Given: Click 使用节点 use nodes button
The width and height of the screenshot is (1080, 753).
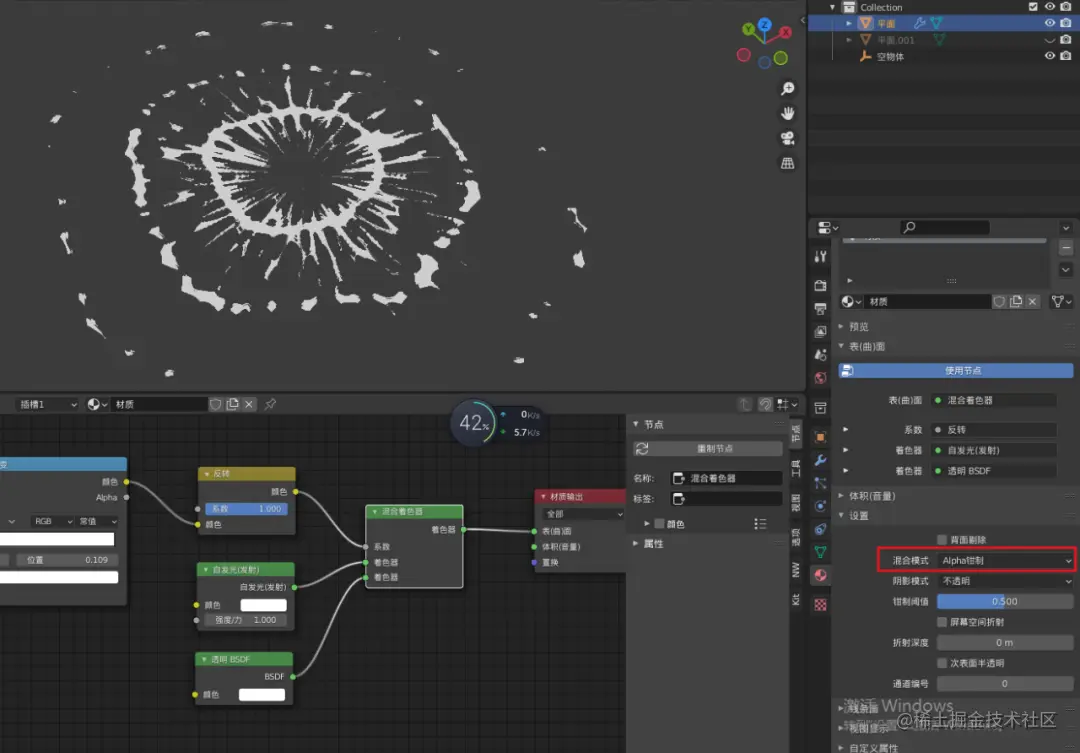Looking at the screenshot, I should click(x=955, y=371).
